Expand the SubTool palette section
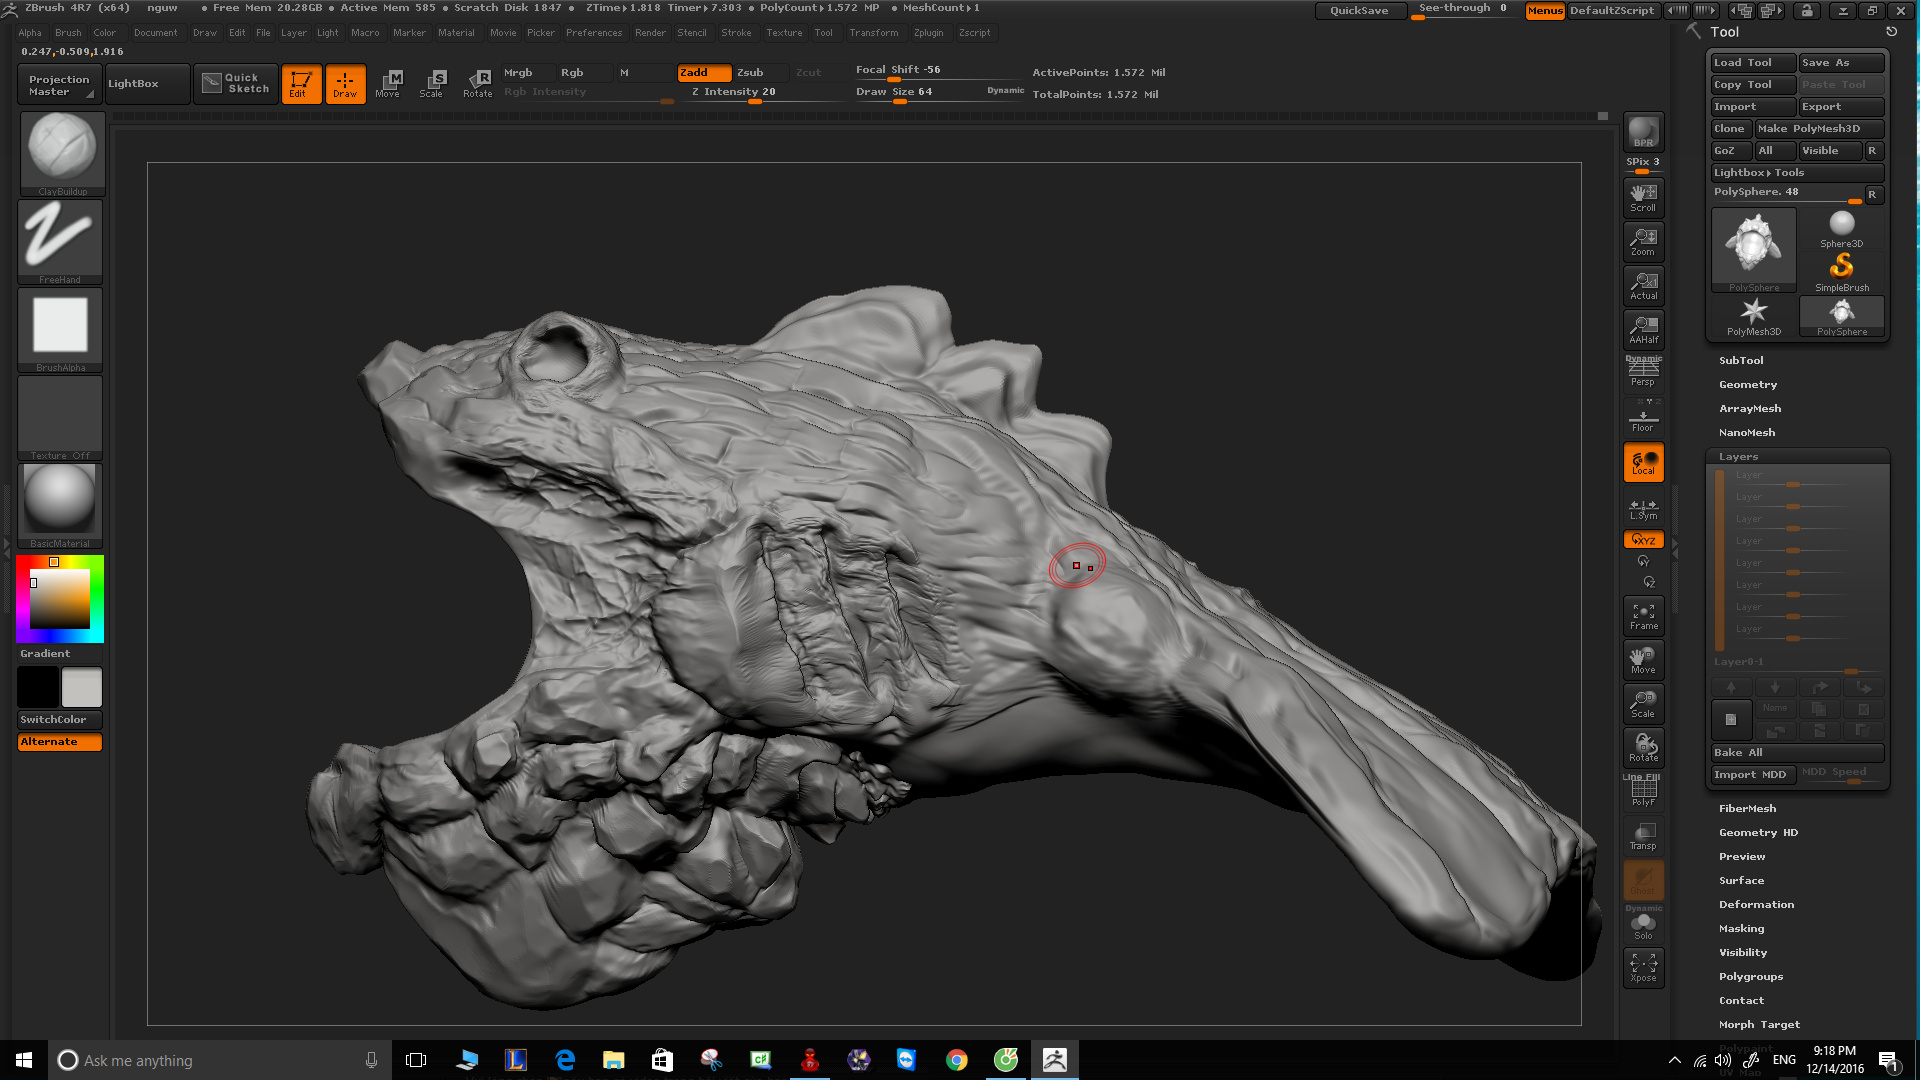 click(1741, 360)
